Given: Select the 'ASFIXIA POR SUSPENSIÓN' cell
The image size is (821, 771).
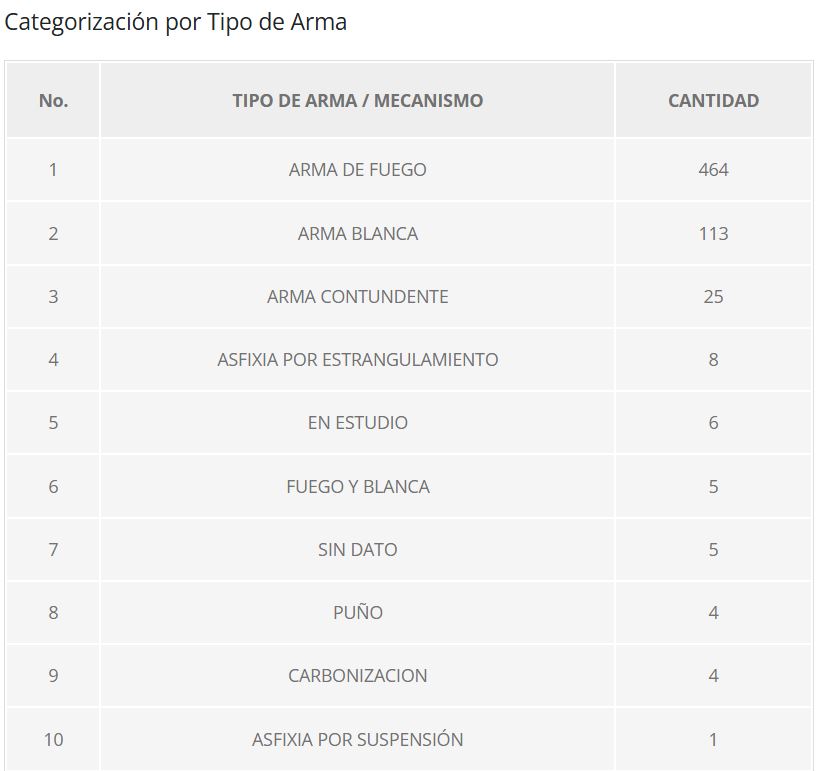Looking at the screenshot, I should (x=357, y=740).
